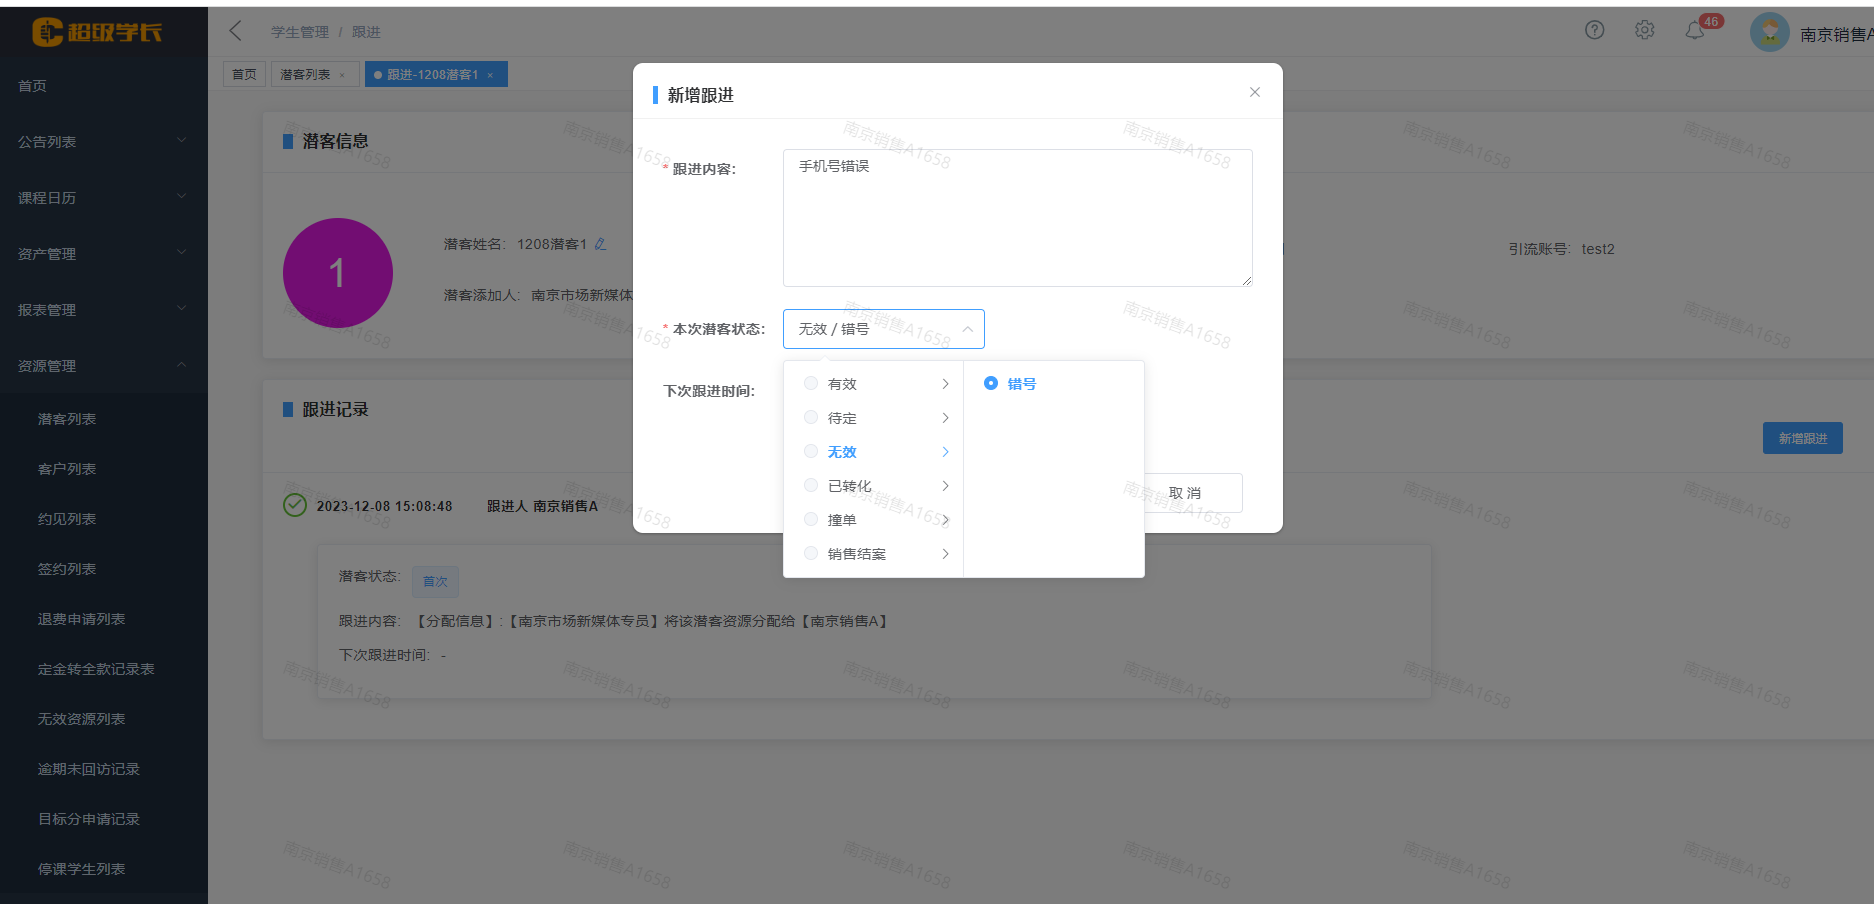Expand the 销售结案 submenu arrow
Image resolution: width=1874 pixels, height=904 pixels.
click(x=945, y=554)
